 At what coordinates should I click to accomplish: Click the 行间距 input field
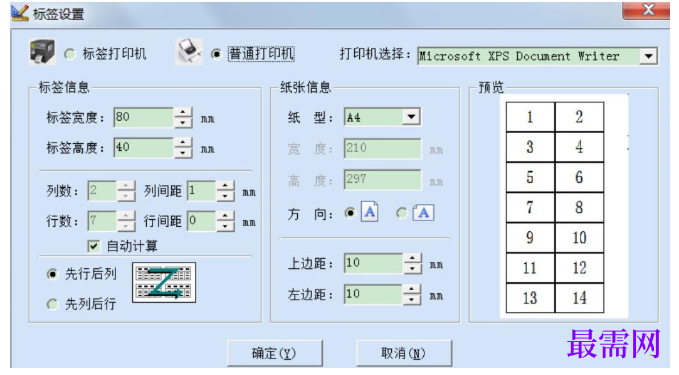(x=201, y=221)
